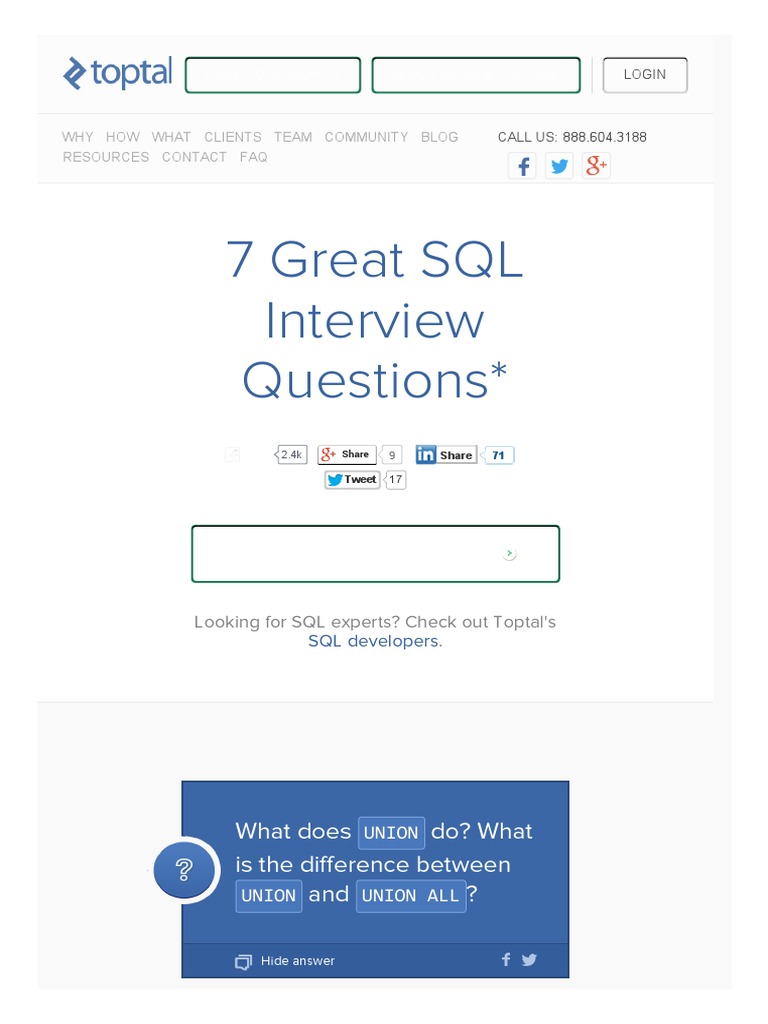The image size is (768, 1024).
Task: Share UNION question on Facebook
Action: (506, 960)
